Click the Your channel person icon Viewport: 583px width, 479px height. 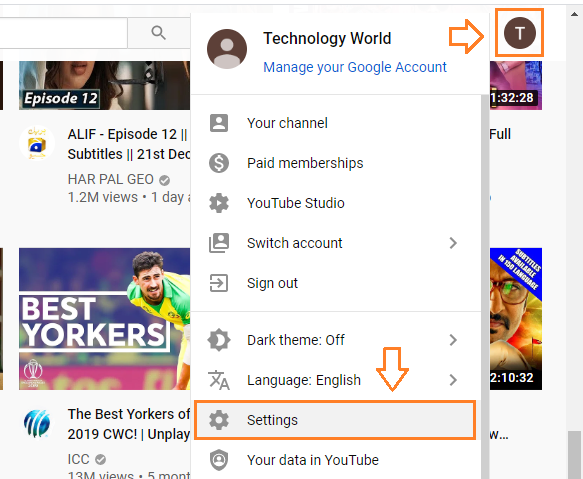pos(219,123)
